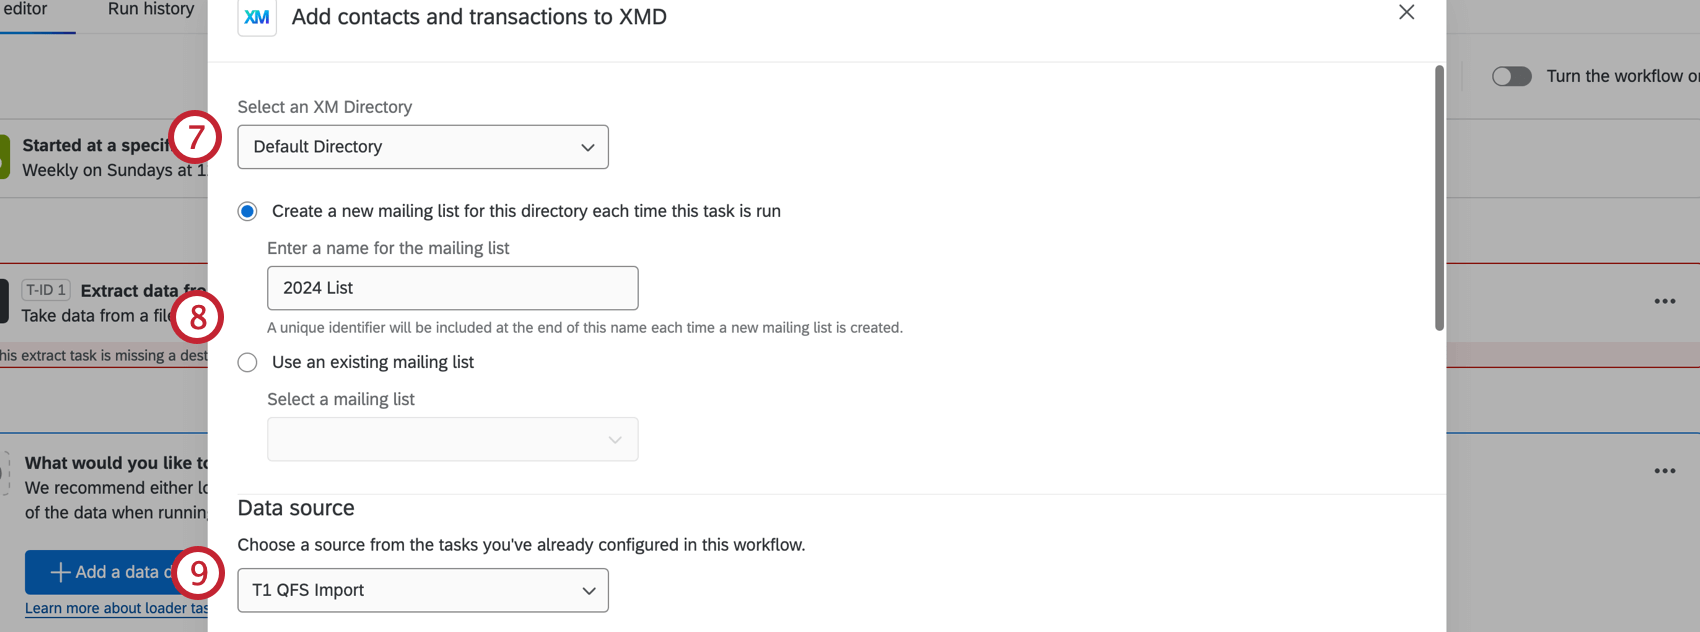Open the ellipsis menu on the Extract data task

1666,301
